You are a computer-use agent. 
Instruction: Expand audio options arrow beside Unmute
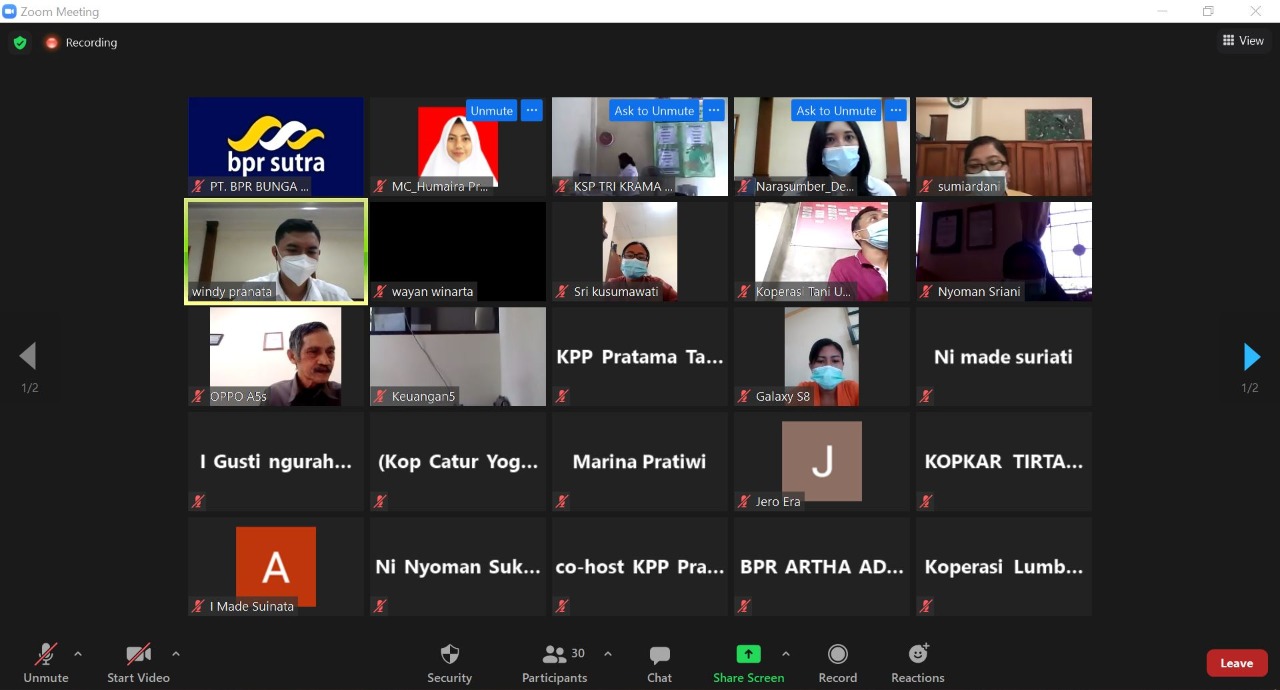click(78, 654)
